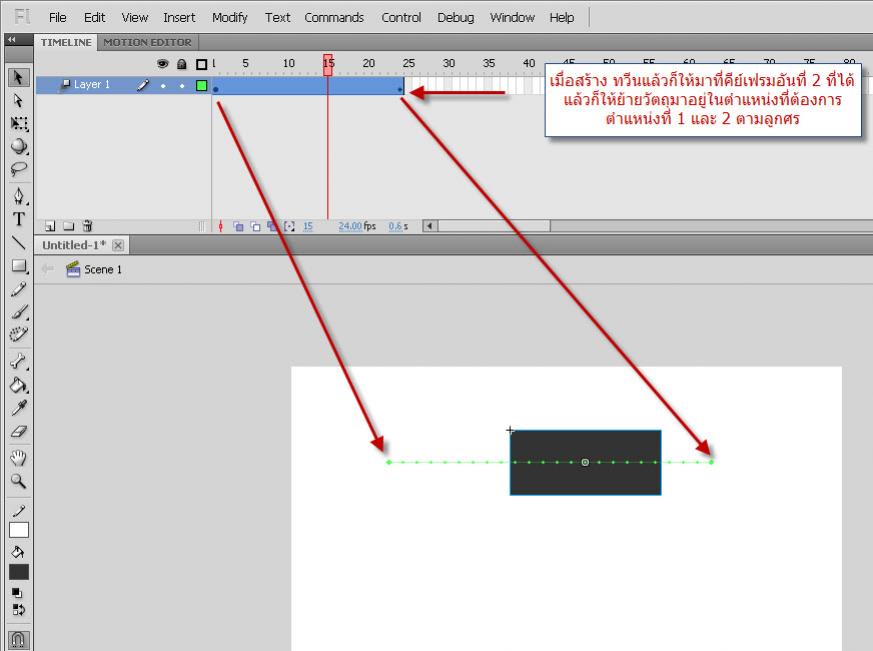Open the Commands menu
Image resolution: width=873 pixels, height=651 pixels.
[x=333, y=17]
